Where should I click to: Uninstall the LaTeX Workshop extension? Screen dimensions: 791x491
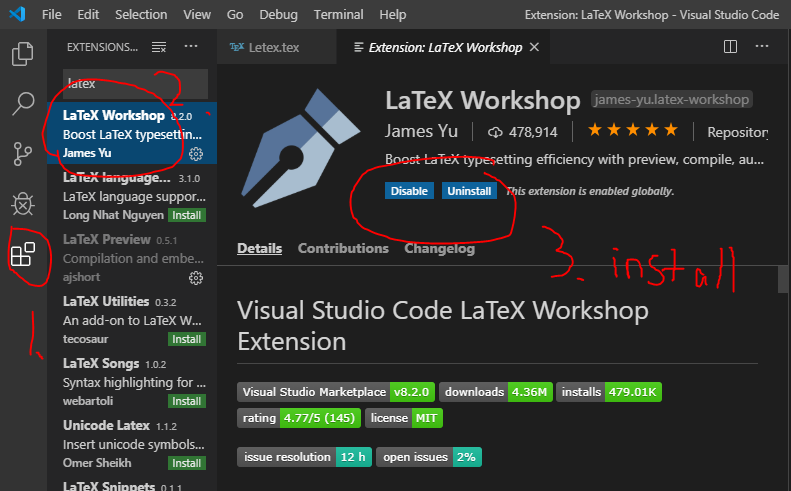(x=469, y=191)
